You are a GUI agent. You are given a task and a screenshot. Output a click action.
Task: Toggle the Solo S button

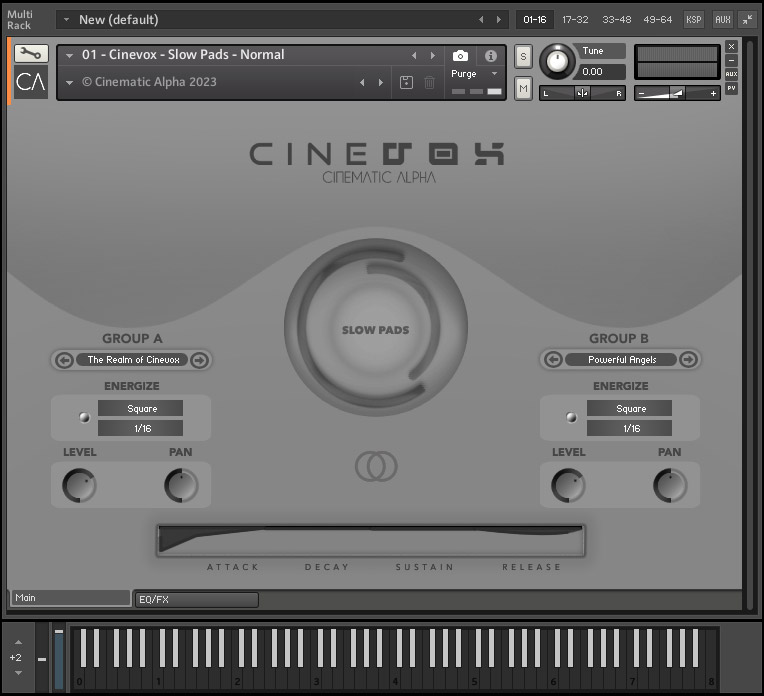[523, 58]
